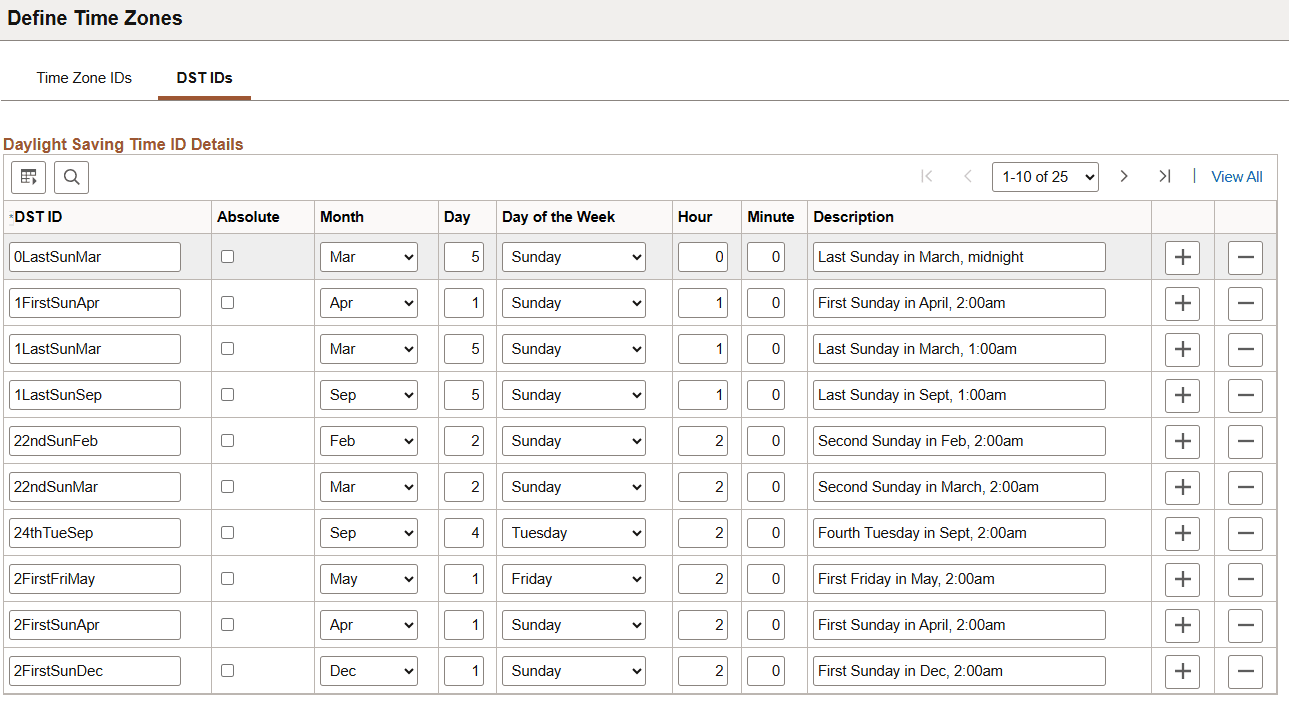The height and width of the screenshot is (706, 1289).
Task: Add a row below 2FirstSunDec
Action: click(x=1182, y=671)
